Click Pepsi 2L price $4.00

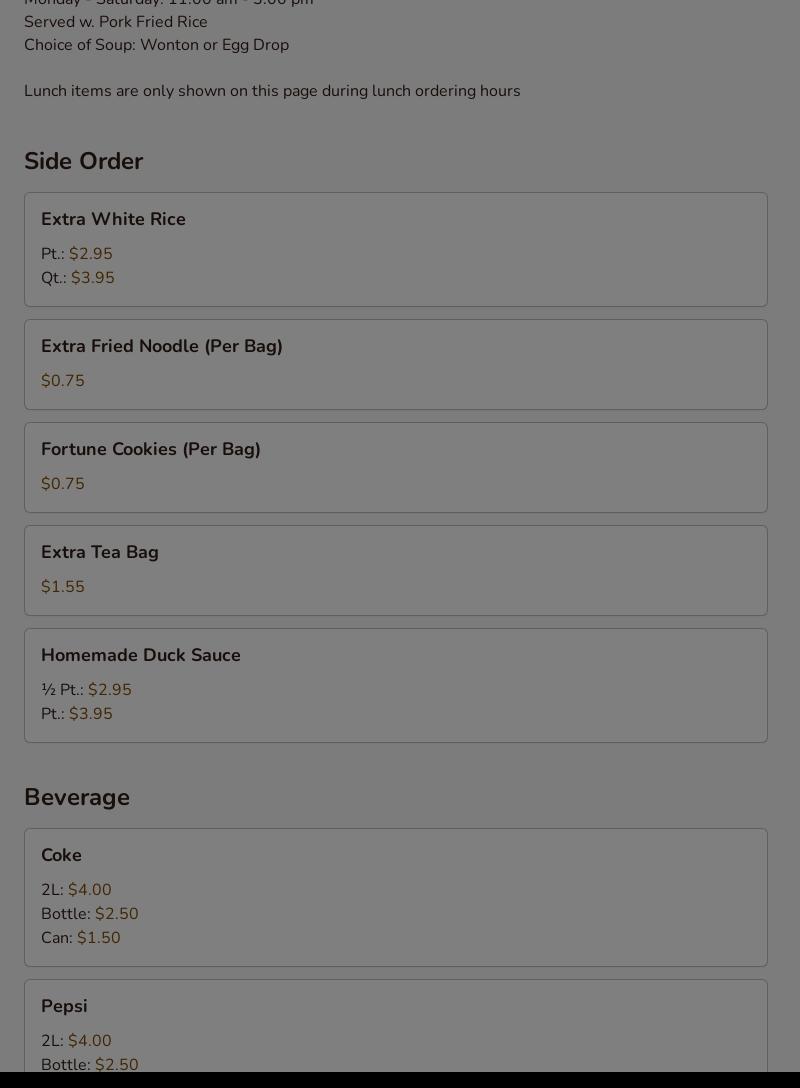90,1041
